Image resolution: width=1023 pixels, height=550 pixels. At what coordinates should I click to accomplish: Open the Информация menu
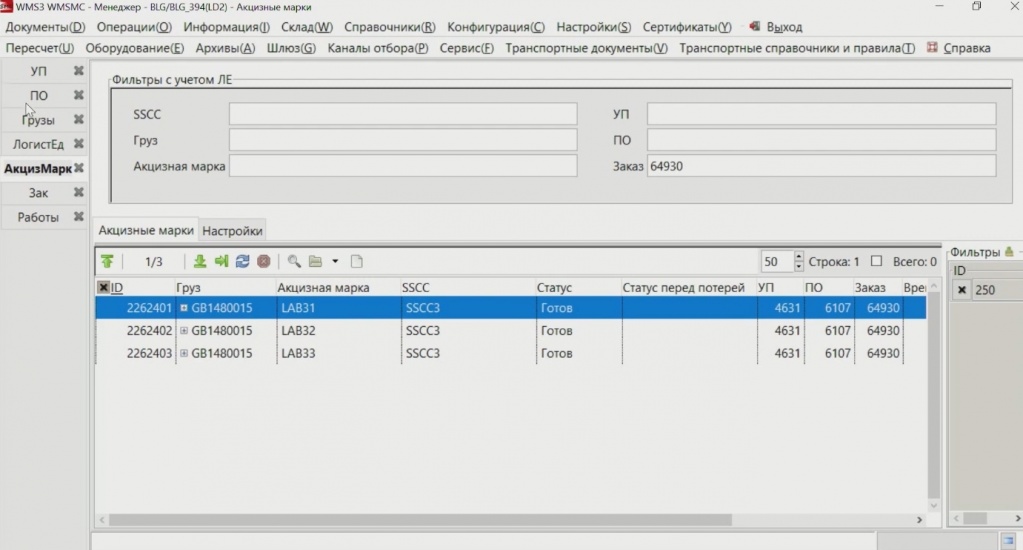point(226,27)
